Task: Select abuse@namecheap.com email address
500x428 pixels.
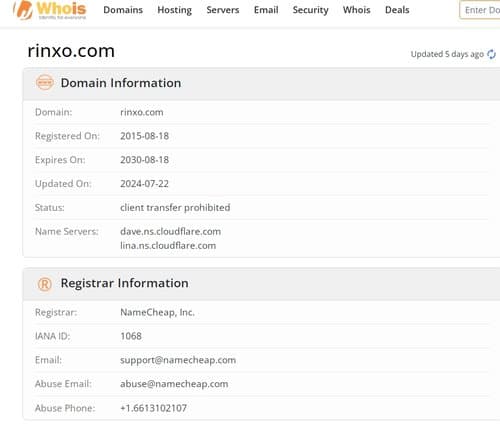Action: pos(174,384)
